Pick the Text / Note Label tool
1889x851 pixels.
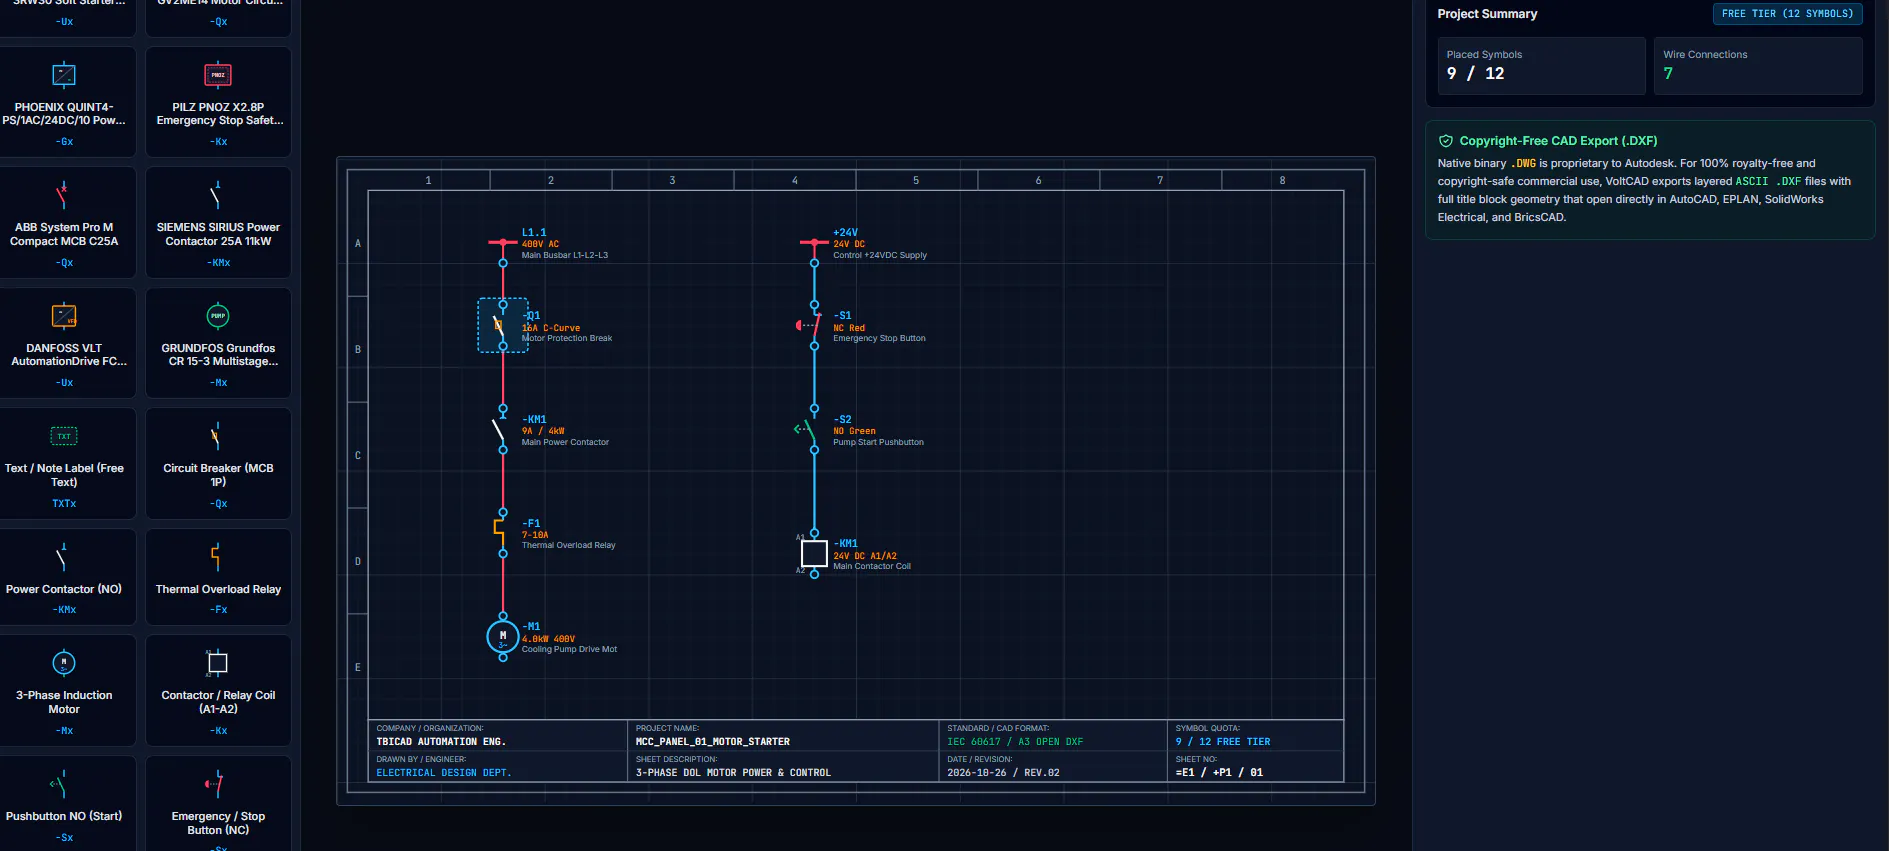pyautogui.click(x=64, y=463)
